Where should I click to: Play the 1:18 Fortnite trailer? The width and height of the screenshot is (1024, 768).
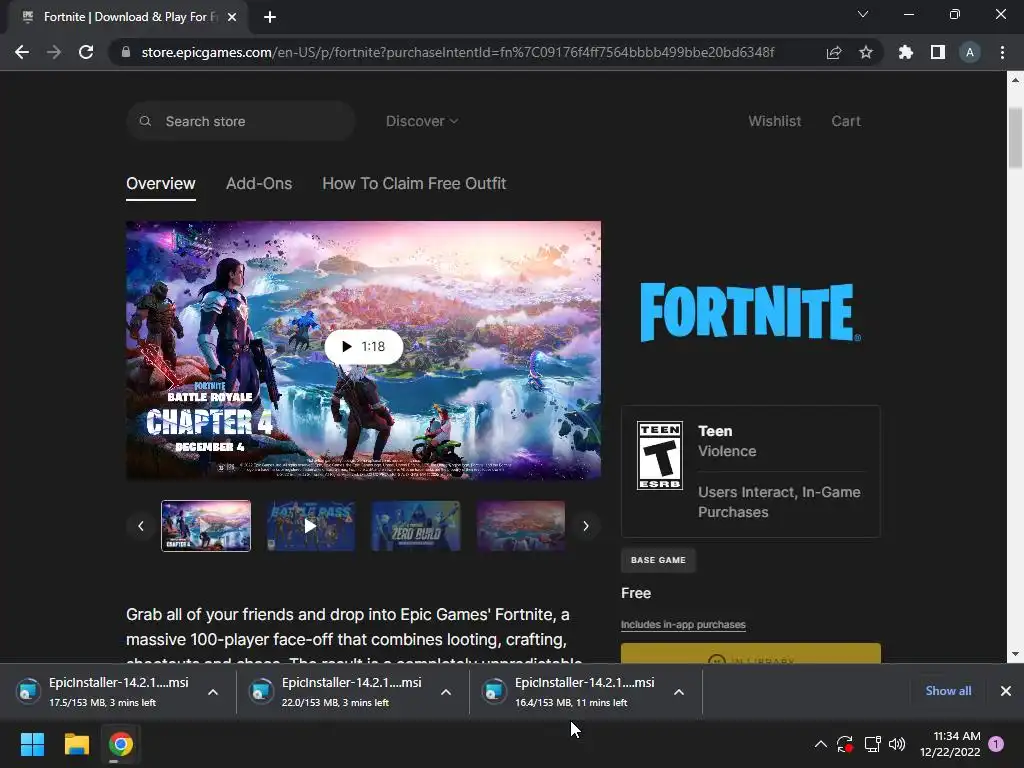(x=364, y=347)
